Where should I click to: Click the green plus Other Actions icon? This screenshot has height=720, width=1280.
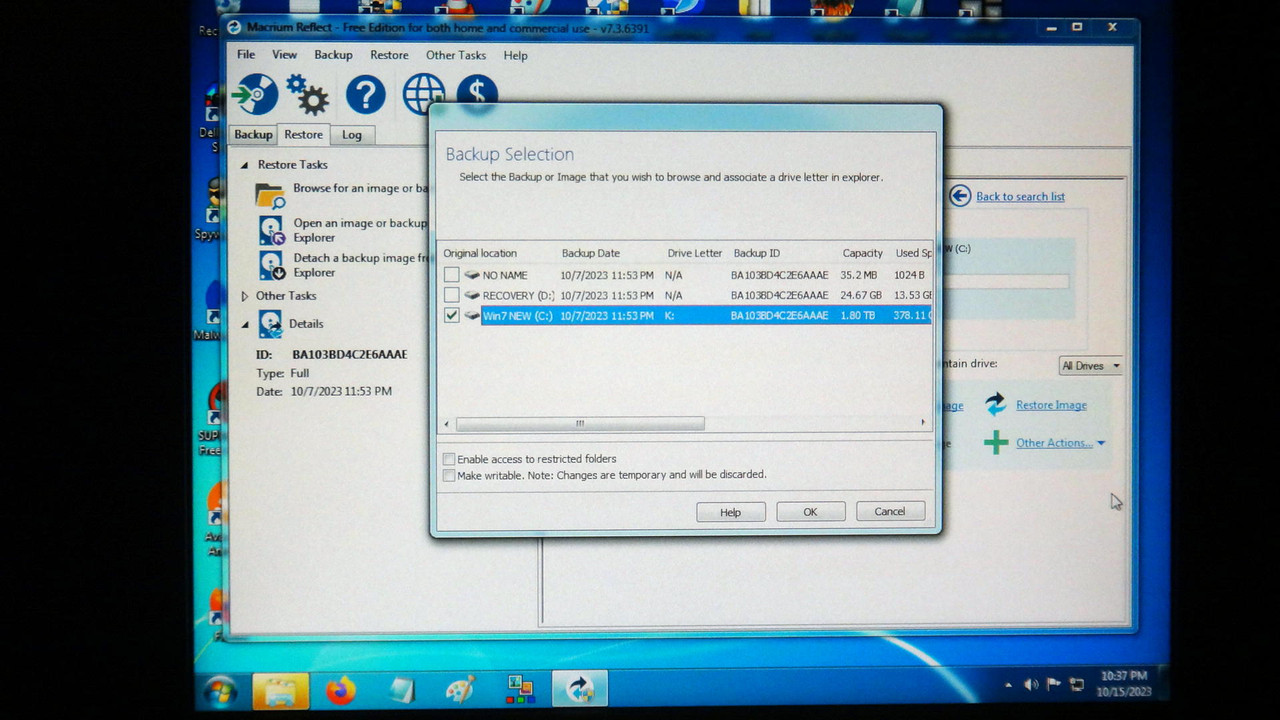coord(995,442)
